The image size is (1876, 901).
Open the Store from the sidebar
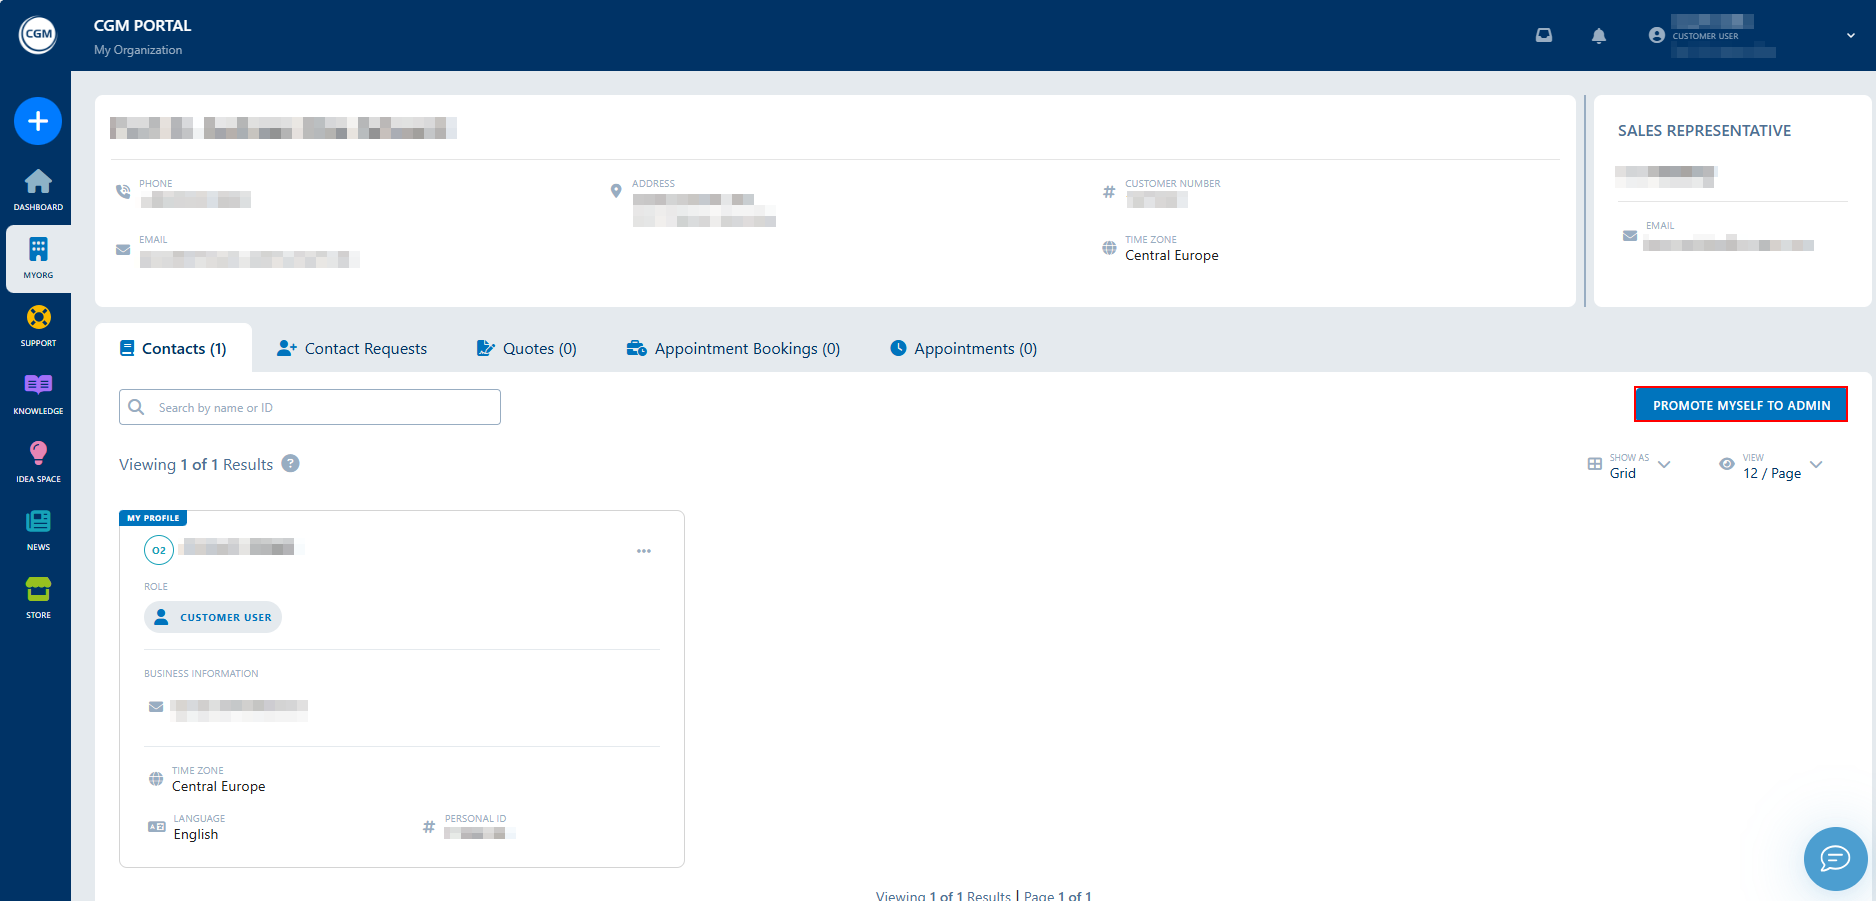click(x=37, y=596)
